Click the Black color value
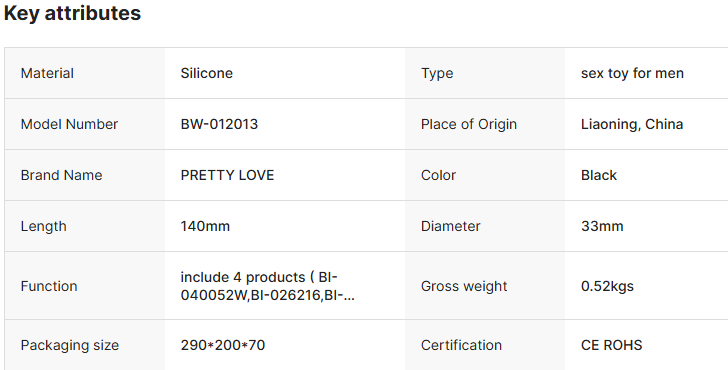728x370 pixels. click(x=599, y=175)
